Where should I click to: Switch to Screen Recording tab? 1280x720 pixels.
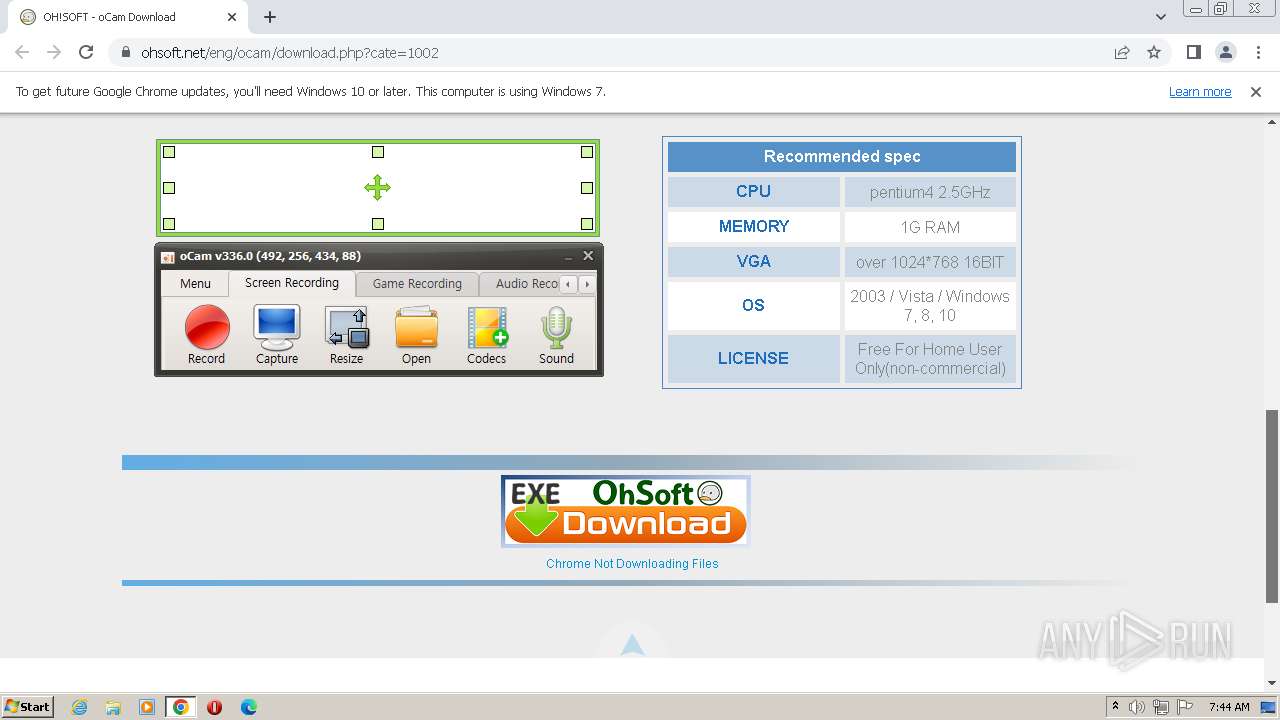point(292,283)
